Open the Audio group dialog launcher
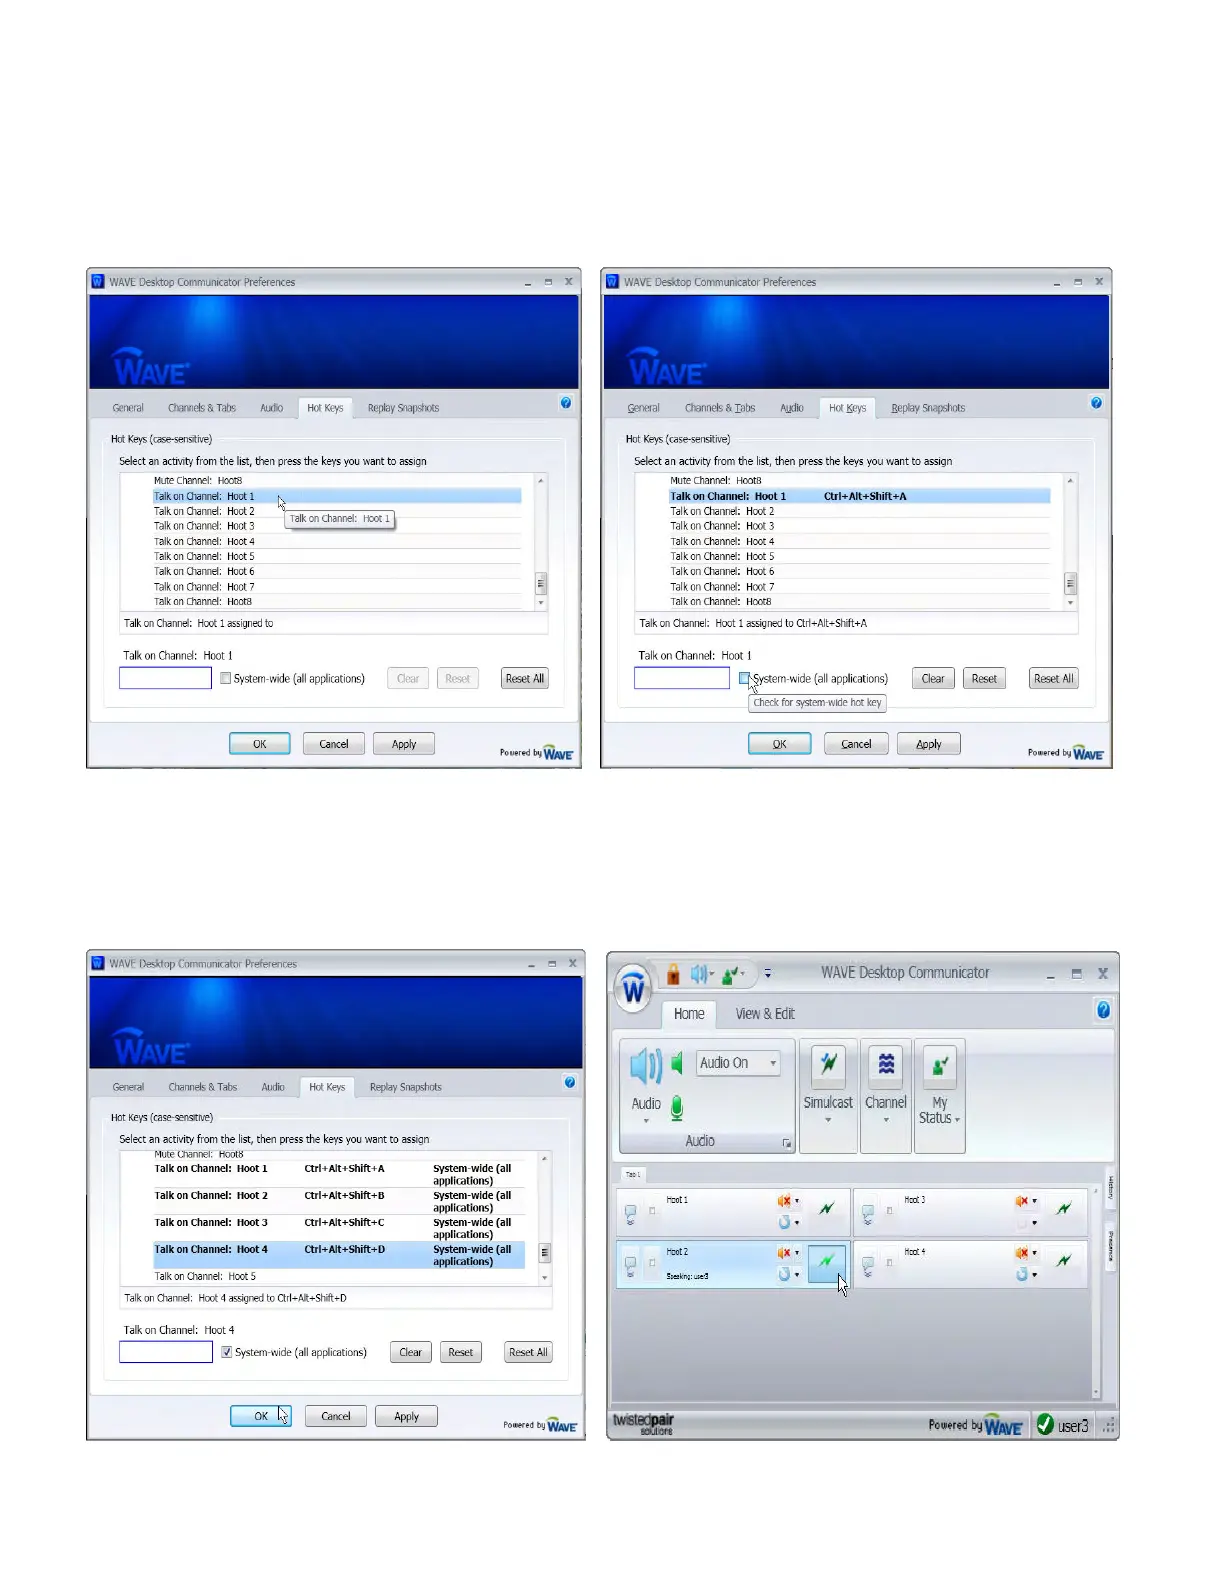Viewport: 1224px width, 1584px height. click(x=787, y=1143)
